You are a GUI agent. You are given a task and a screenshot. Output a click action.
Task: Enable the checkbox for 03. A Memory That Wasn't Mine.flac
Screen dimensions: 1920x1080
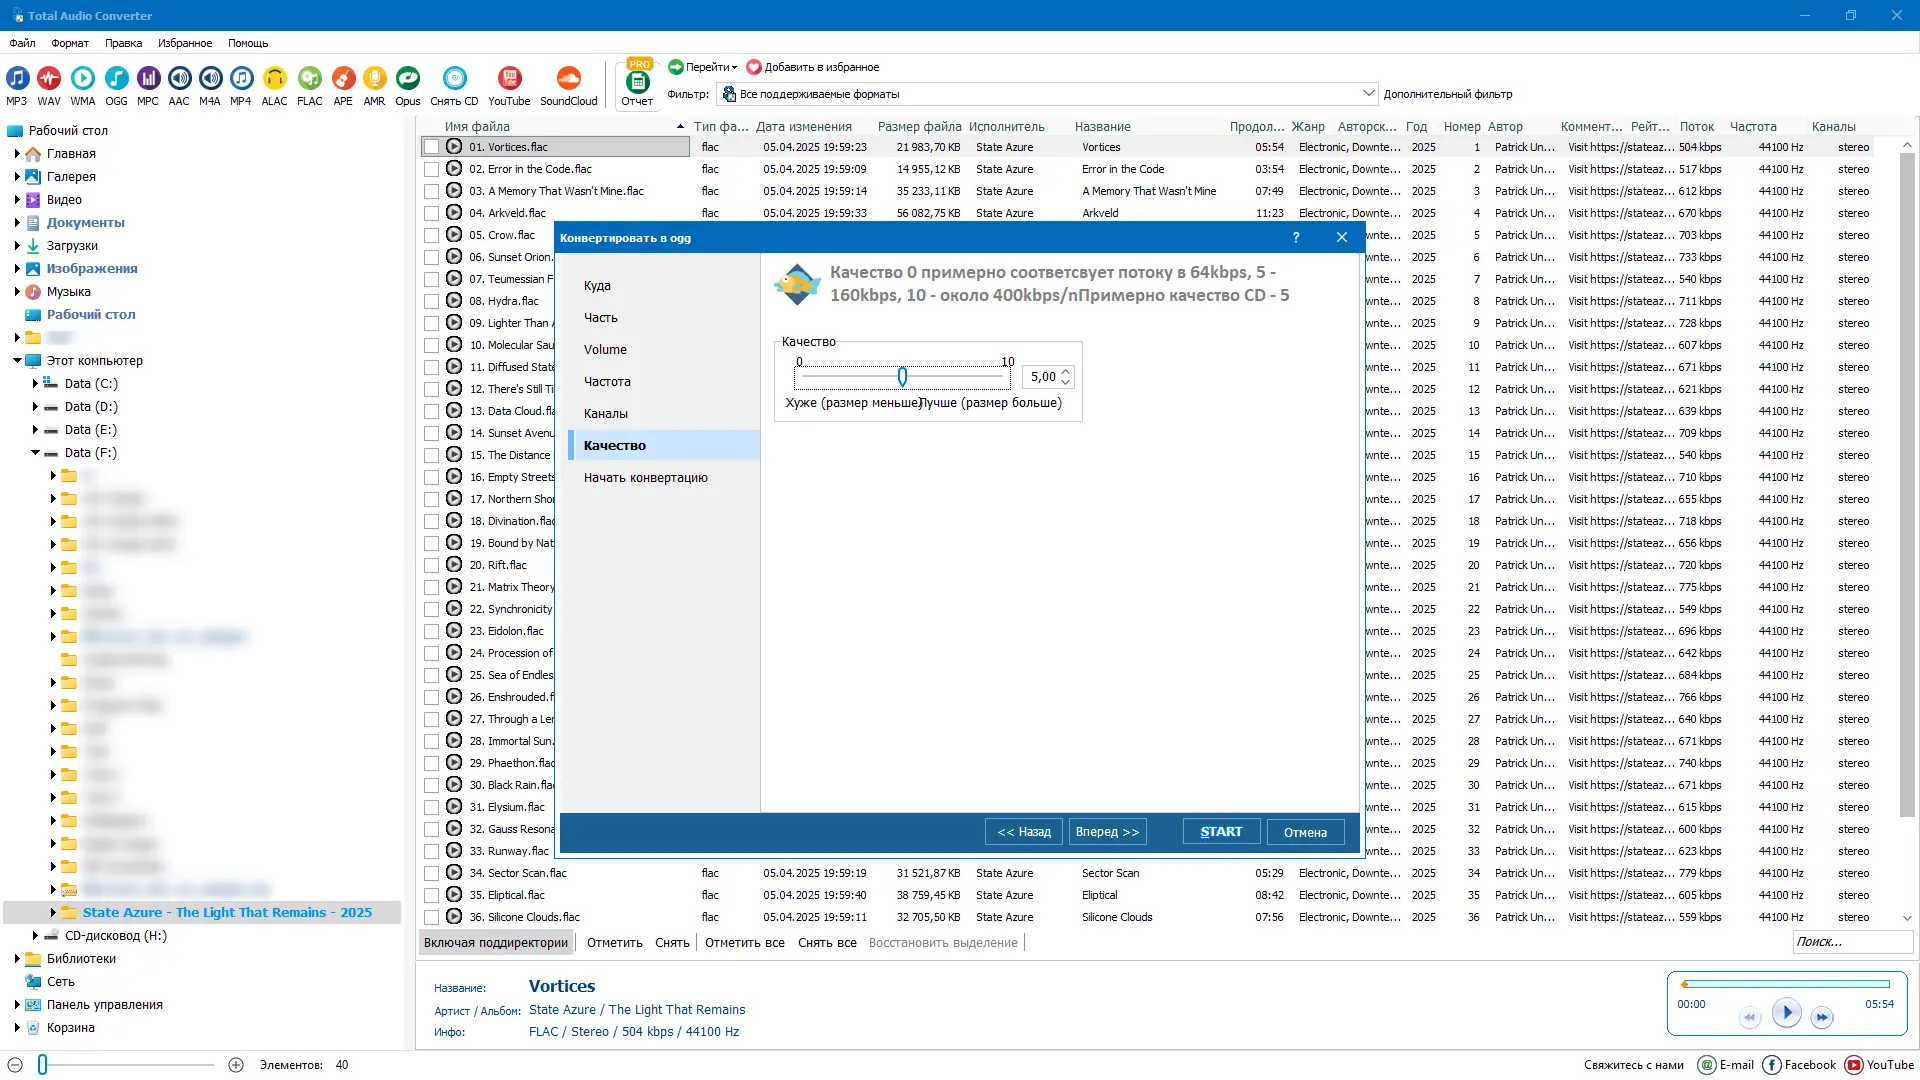[431, 191]
